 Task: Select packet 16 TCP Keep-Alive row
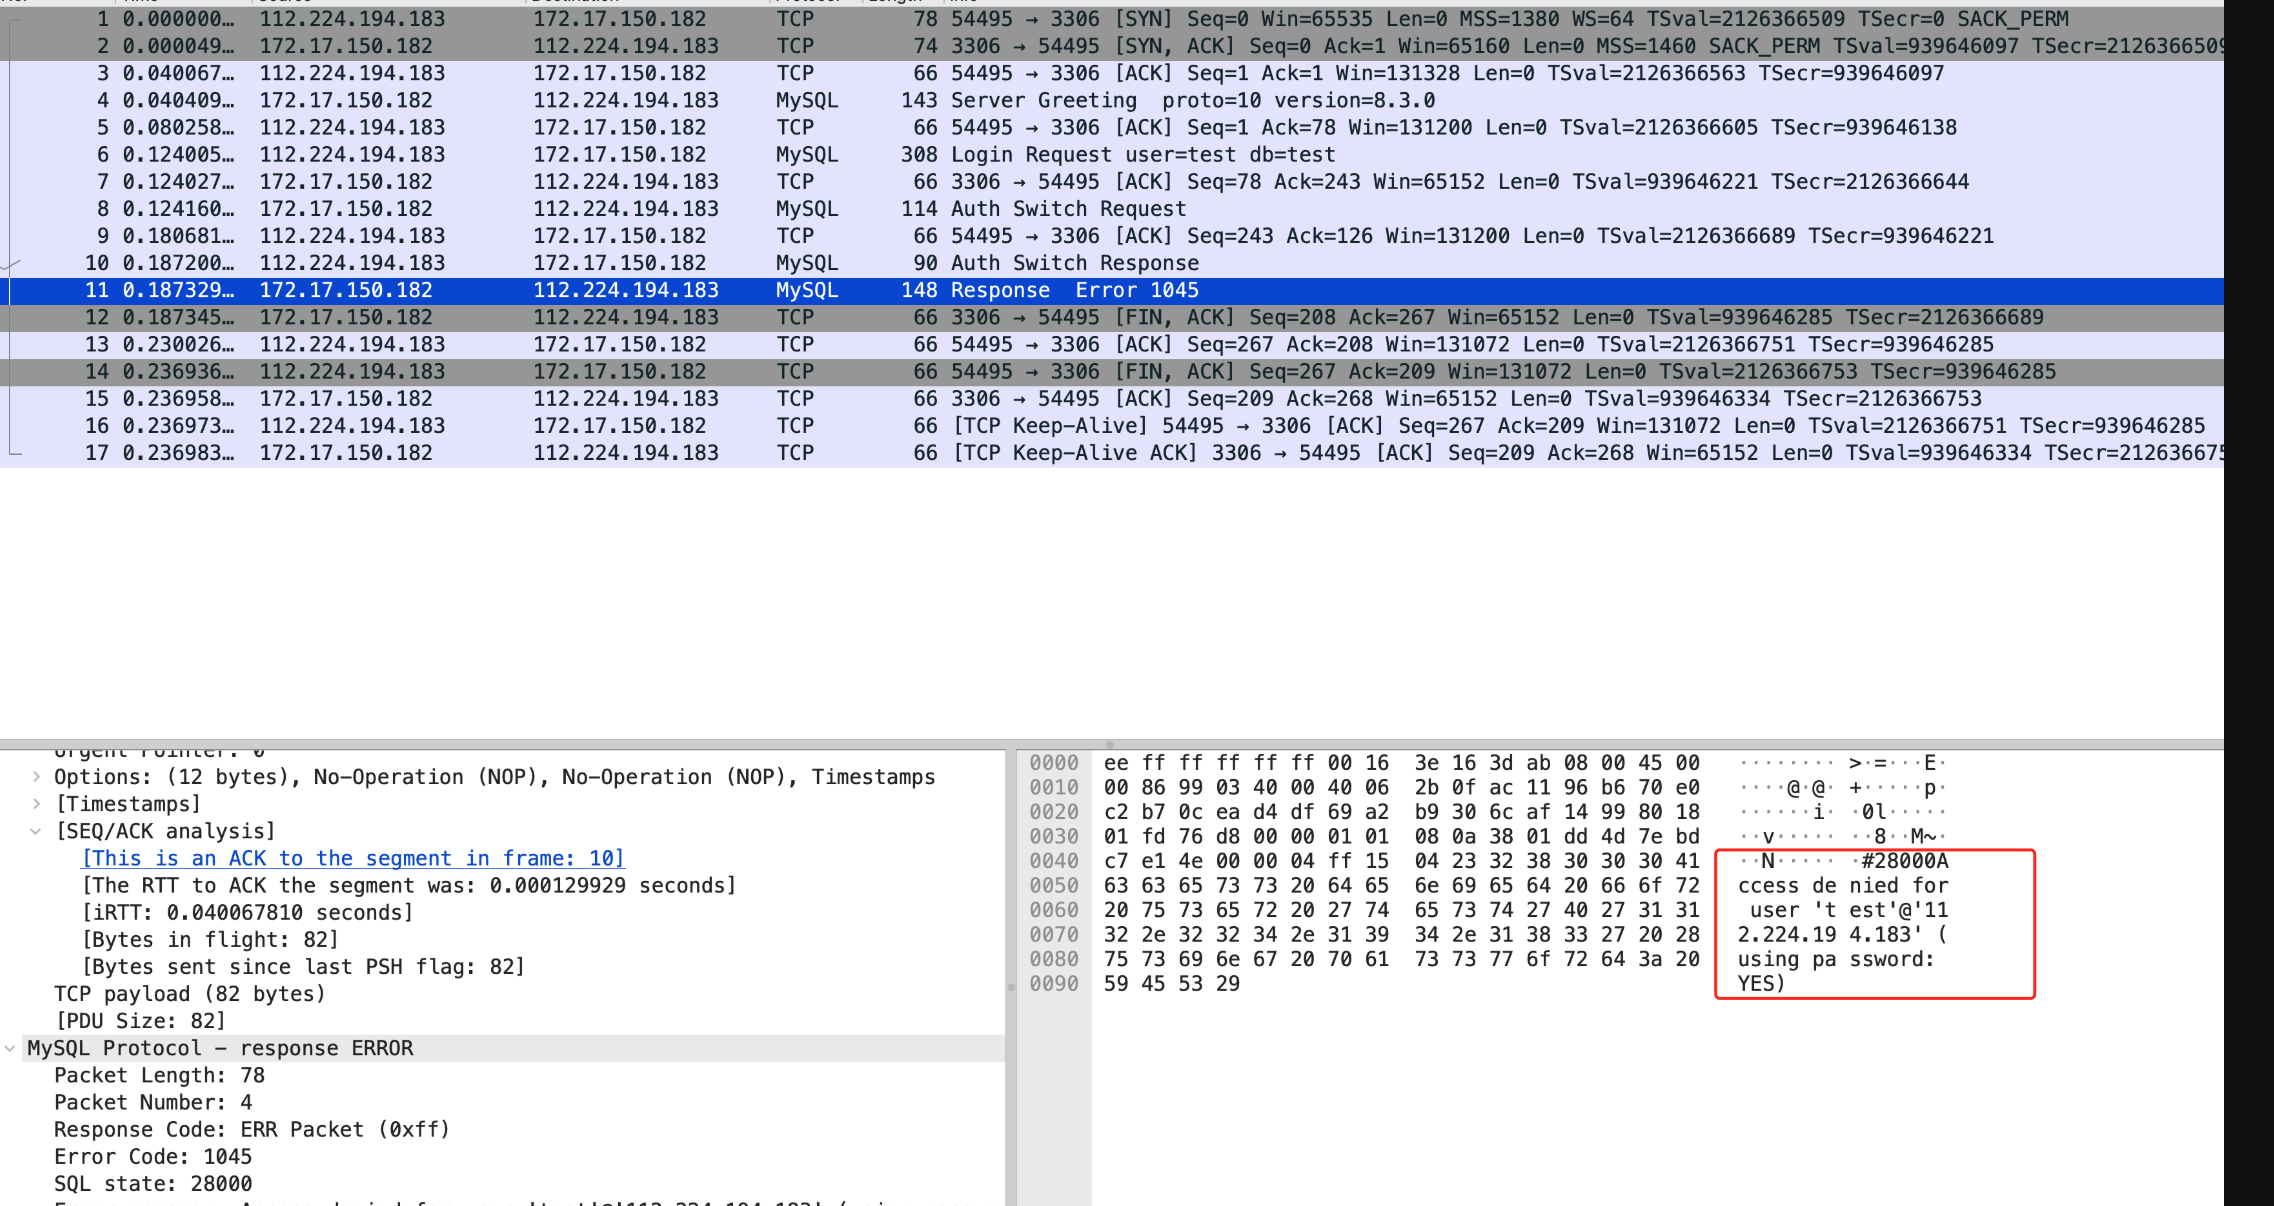(x=1112, y=425)
